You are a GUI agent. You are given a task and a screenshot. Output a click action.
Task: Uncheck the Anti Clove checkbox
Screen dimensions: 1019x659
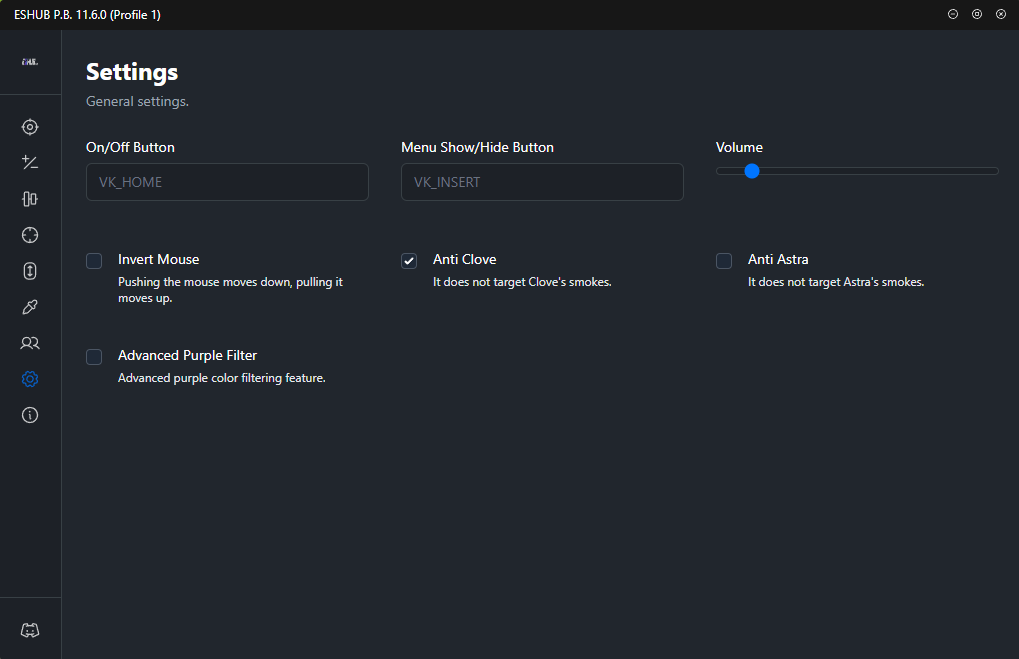[409, 261]
